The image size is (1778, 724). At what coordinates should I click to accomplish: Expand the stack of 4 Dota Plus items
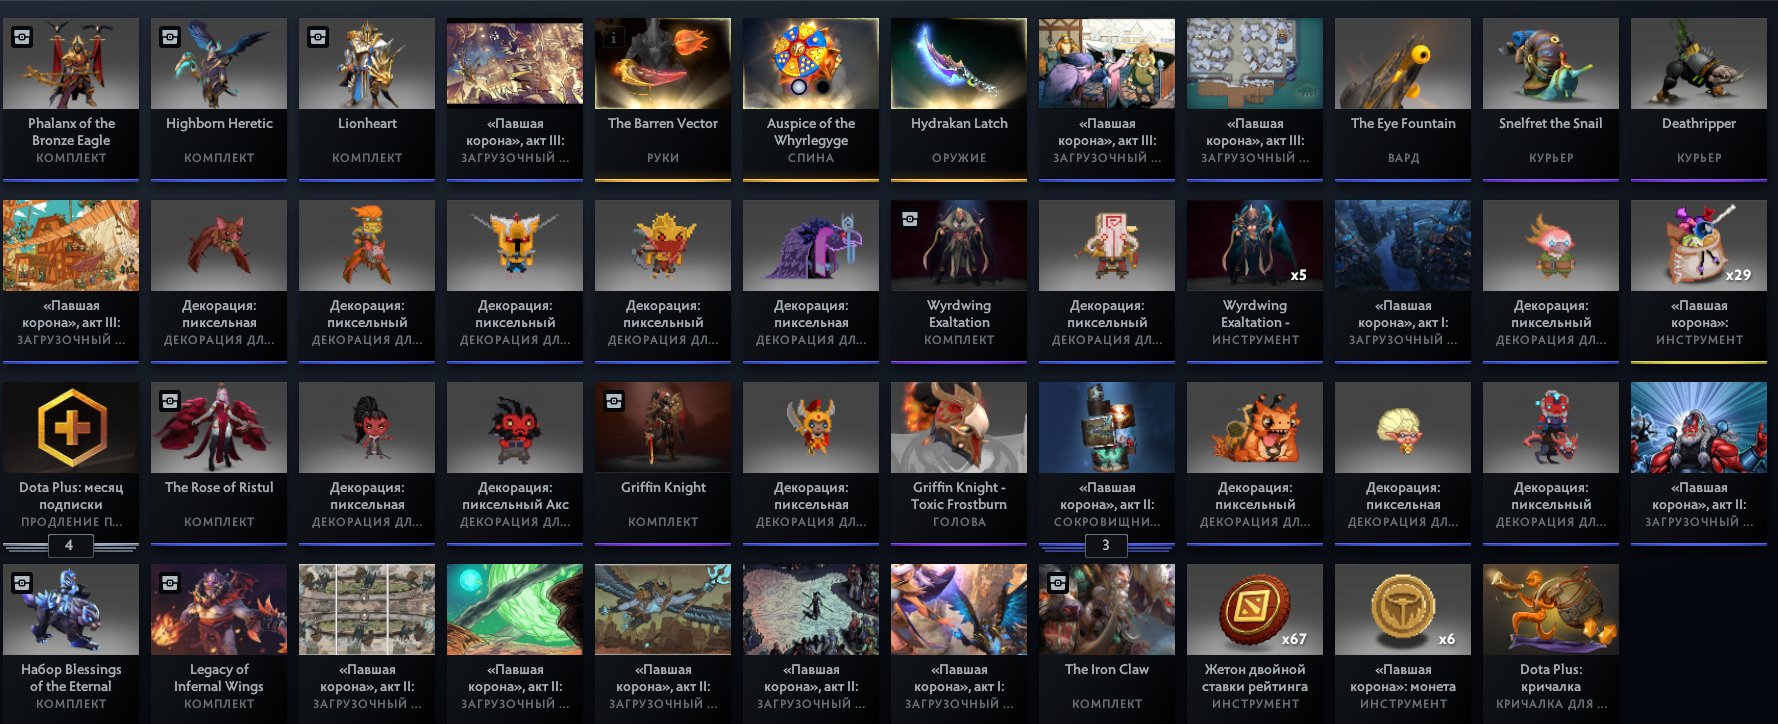69,545
